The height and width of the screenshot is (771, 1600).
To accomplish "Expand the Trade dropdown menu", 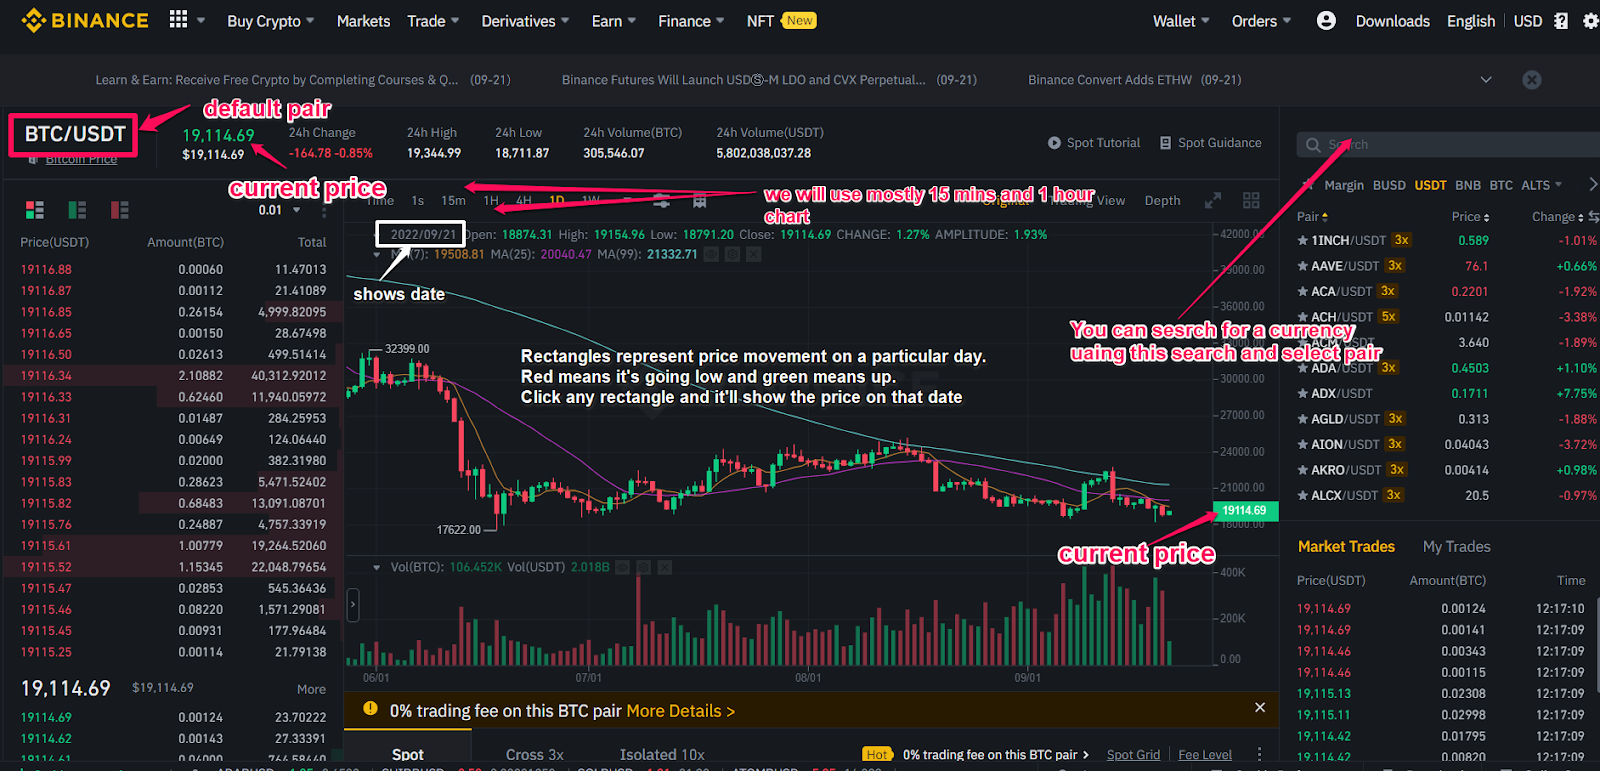I will pyautogui.click(x=433, y=21).
